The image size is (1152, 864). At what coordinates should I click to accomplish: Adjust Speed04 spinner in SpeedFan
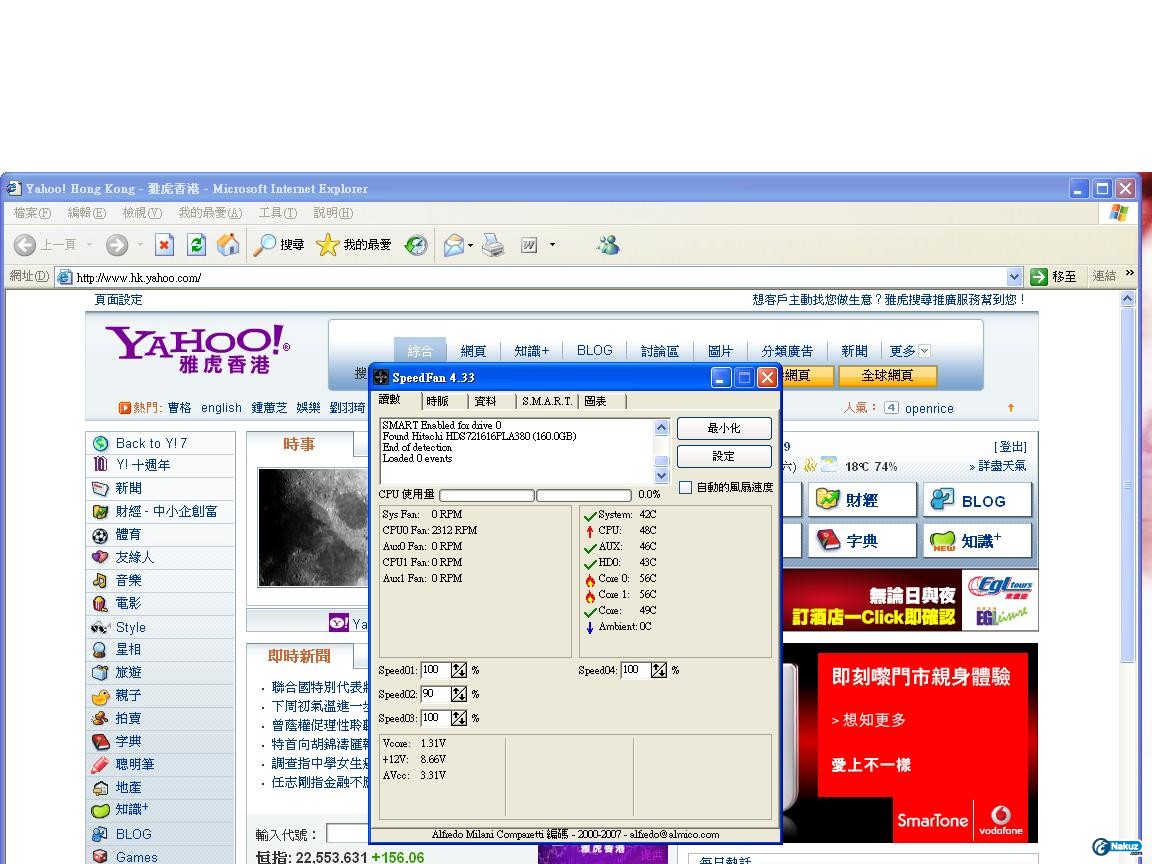coord(658,670)
